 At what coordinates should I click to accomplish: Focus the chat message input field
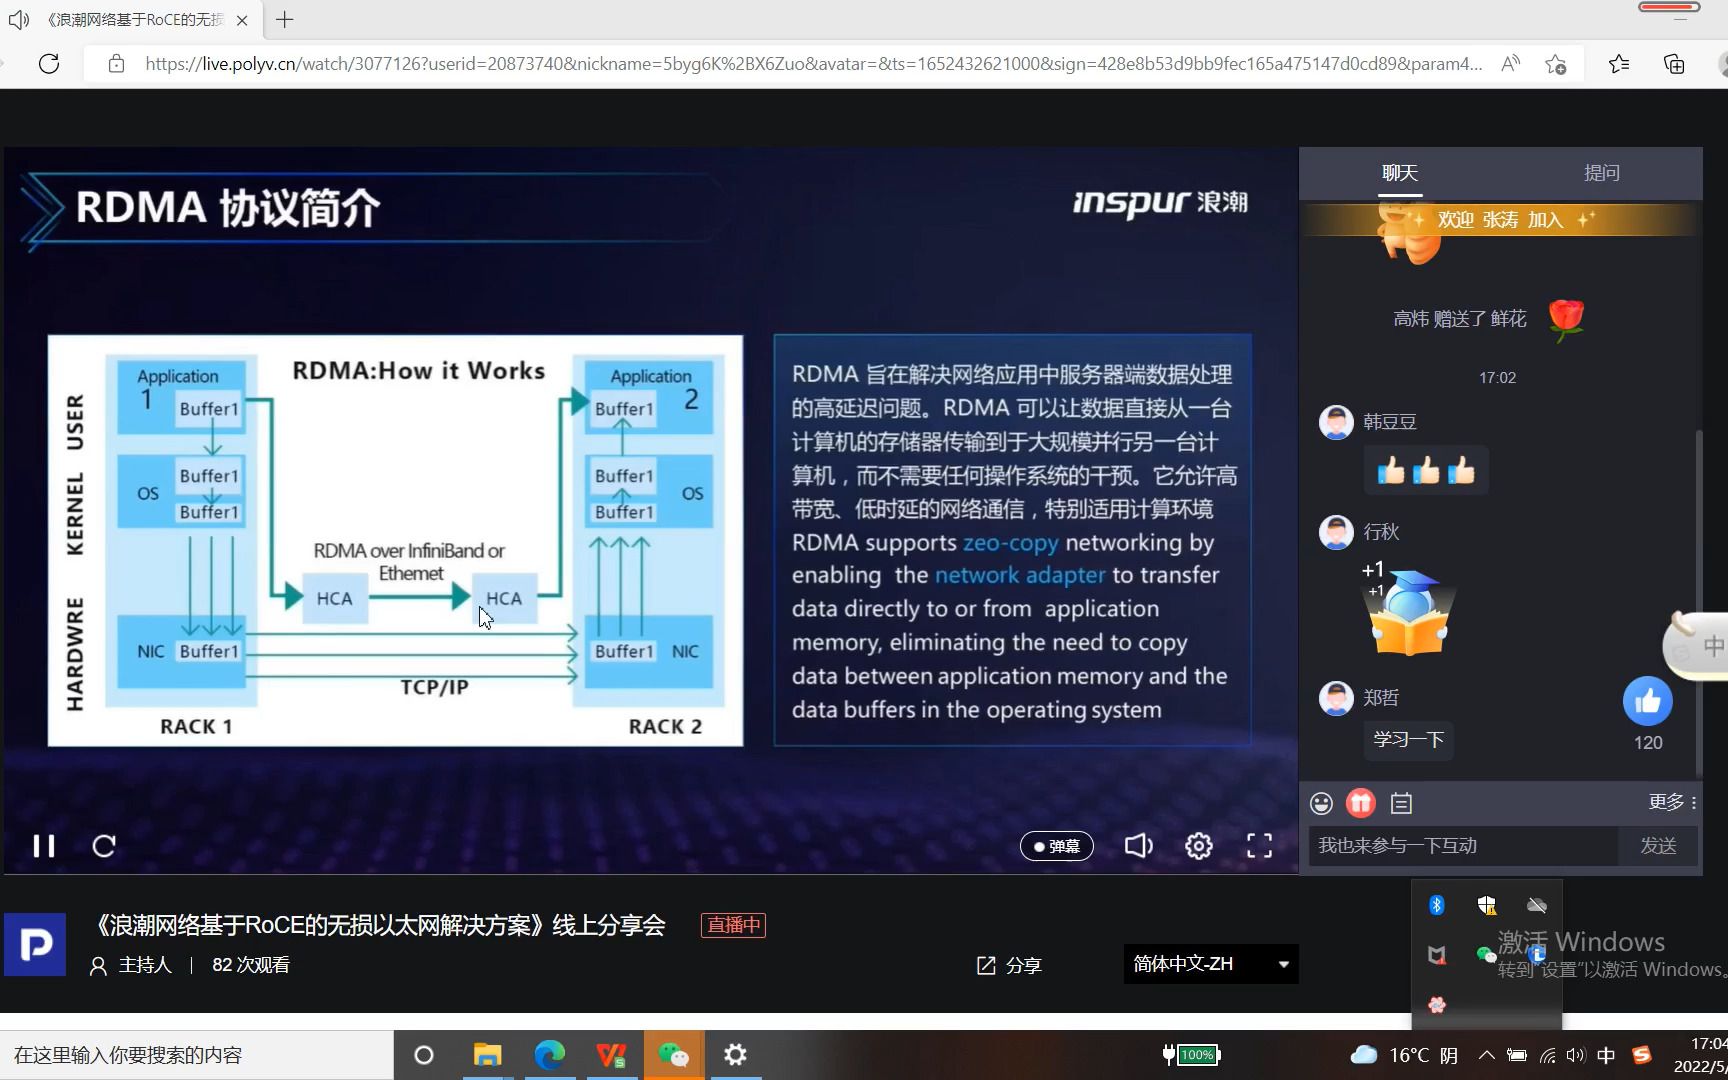coord(1463,846)
